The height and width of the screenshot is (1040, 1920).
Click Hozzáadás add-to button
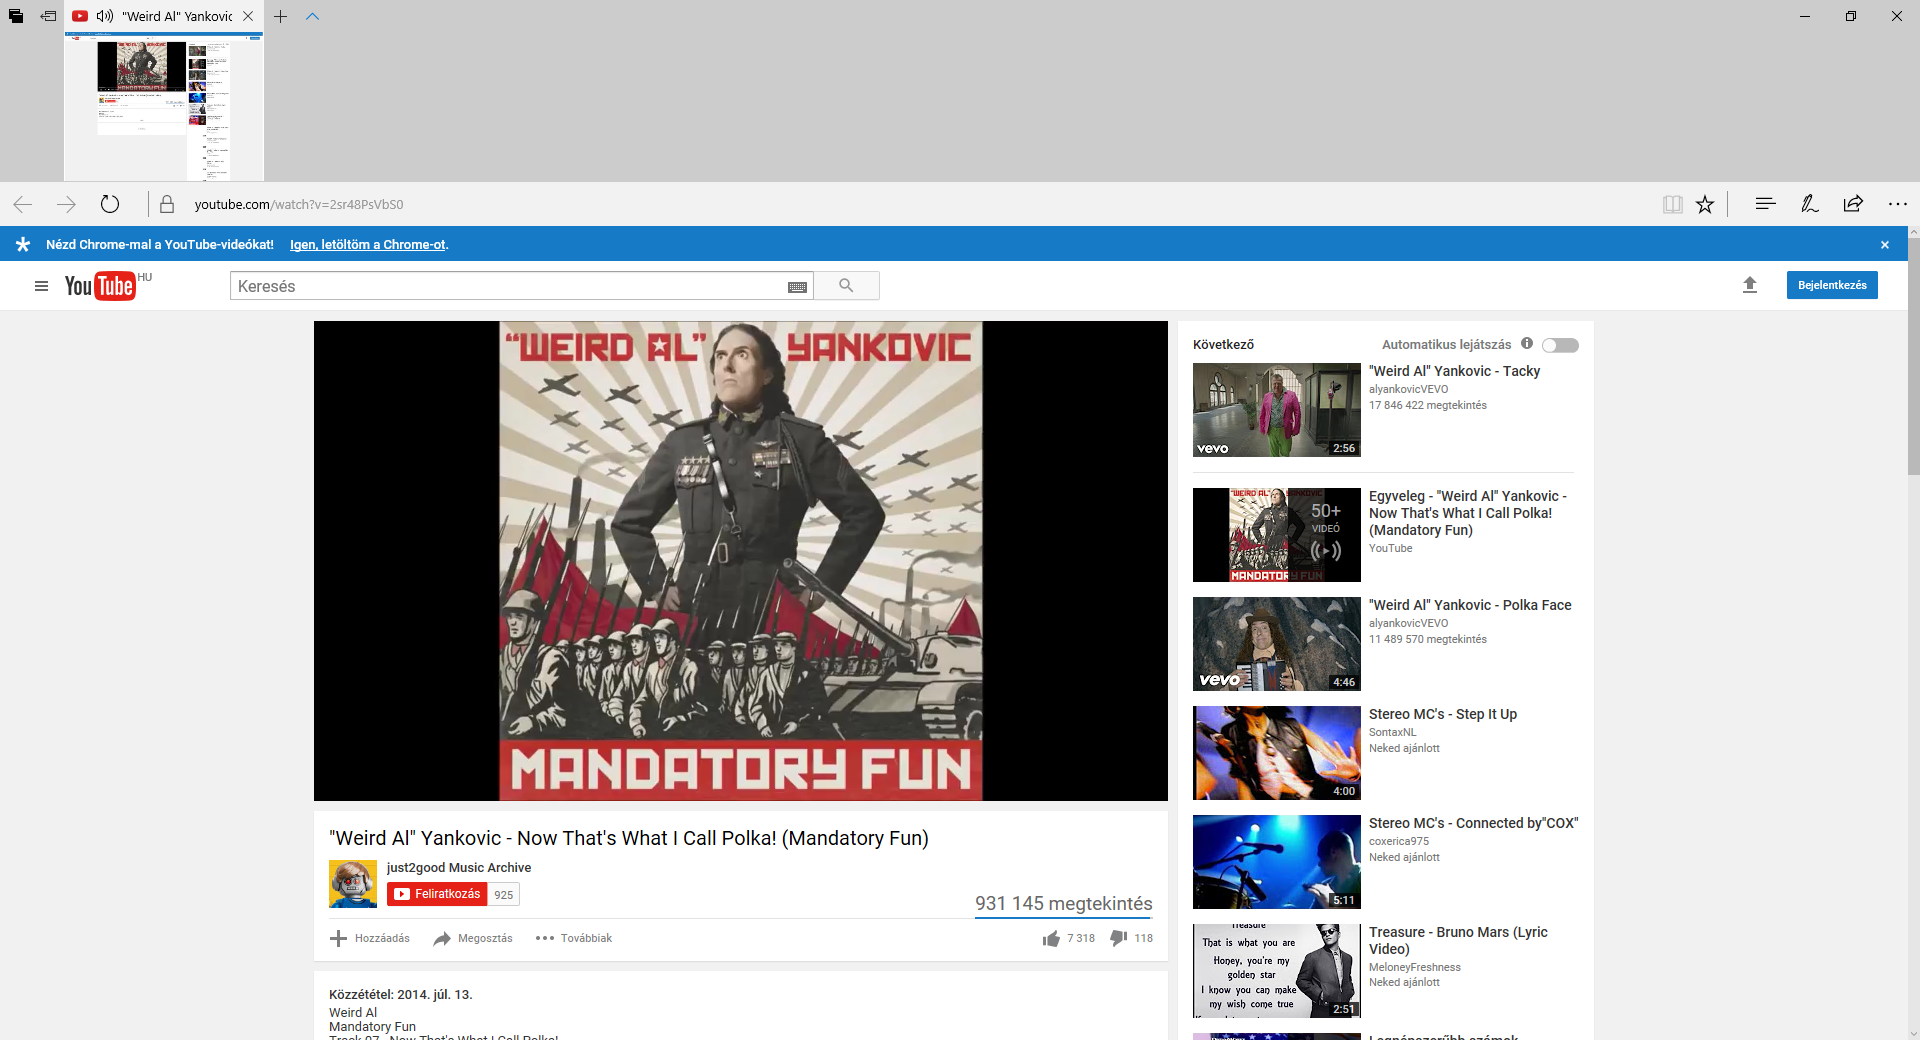tap(370, 938)
